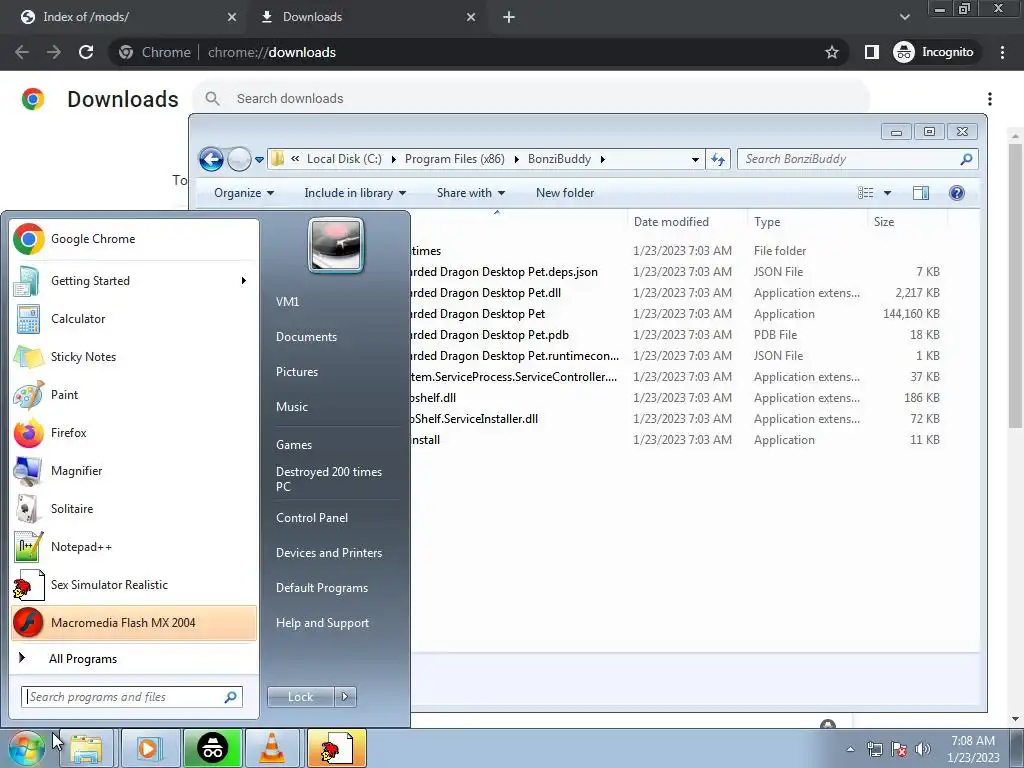
Task: Switch to Incognito Chrome taskbar icon
Action: 212,748
